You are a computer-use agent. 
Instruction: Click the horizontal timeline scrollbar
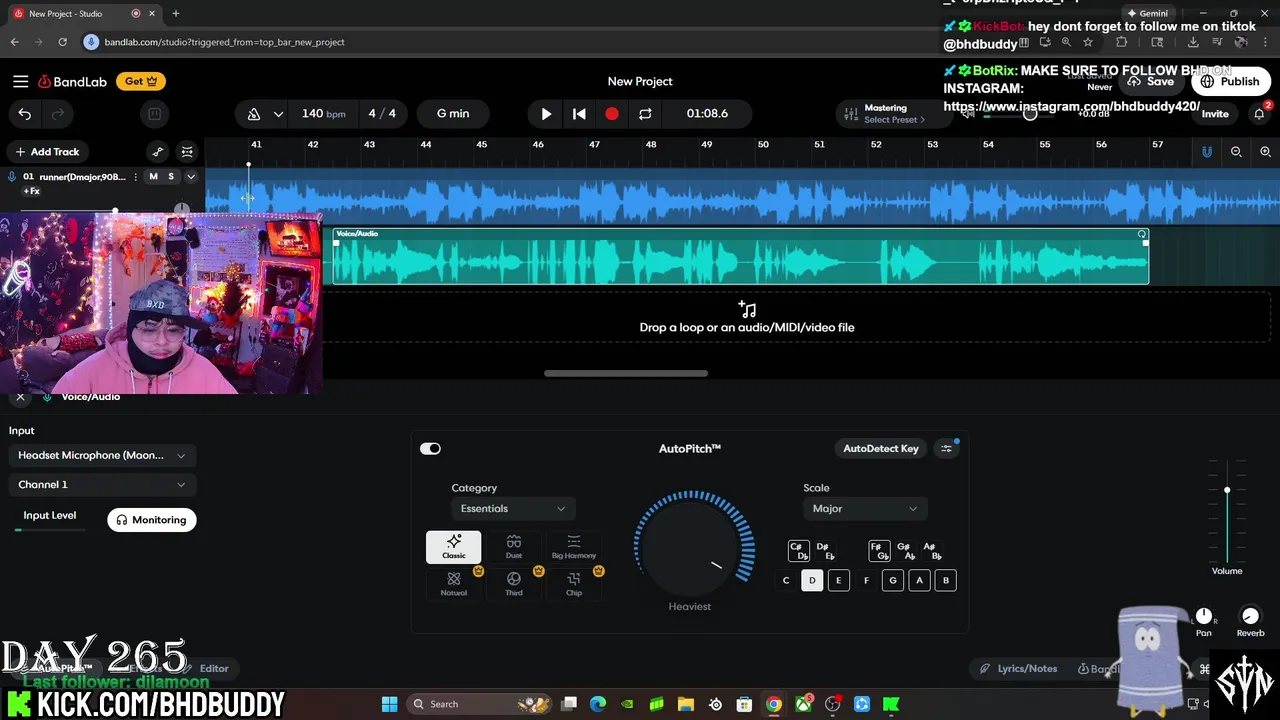(x=626, y=374)
